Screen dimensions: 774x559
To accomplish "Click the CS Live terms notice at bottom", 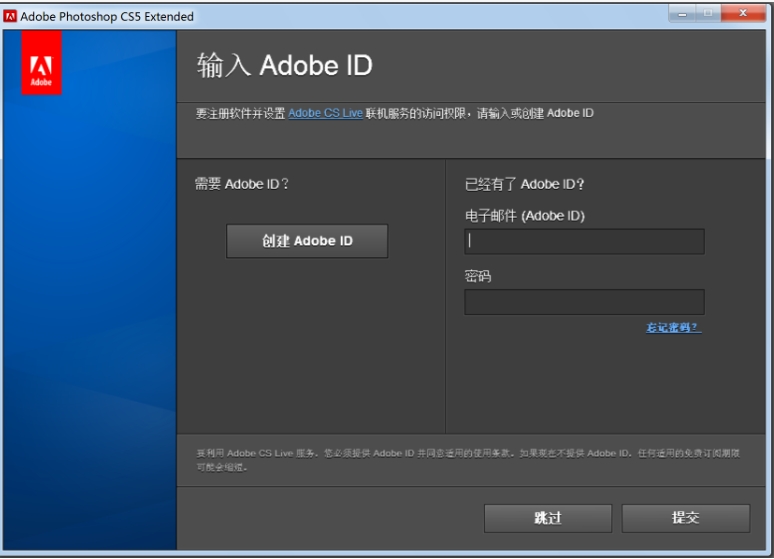I will coord(467,459).
